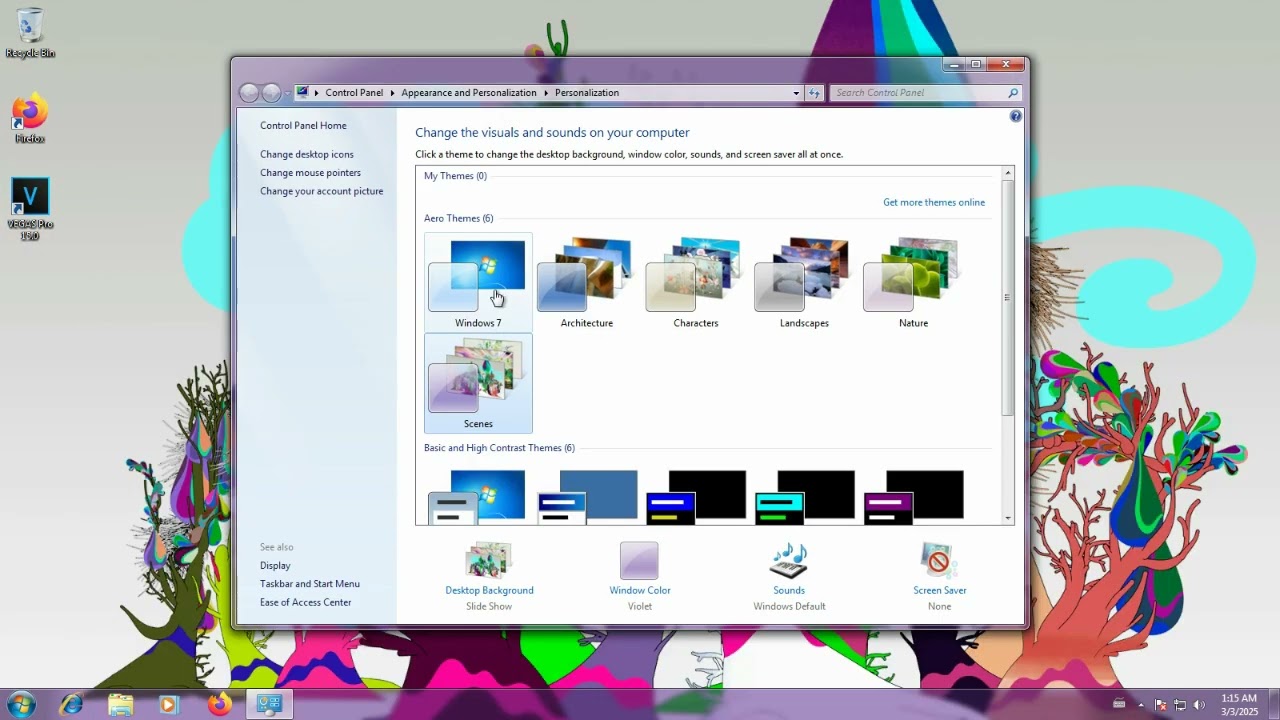This screenshot has width=1280, height=720.
Task: Open Change your account picture
Action: (x=321, y=191)
